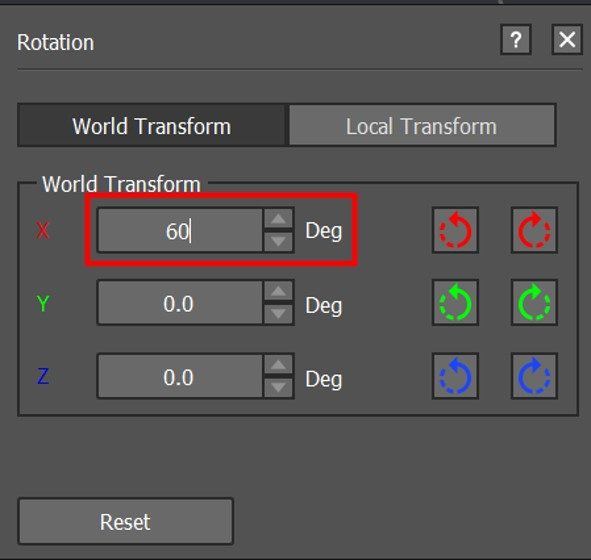Click the Rotation dialog title
591x560 pixels.
55,42
